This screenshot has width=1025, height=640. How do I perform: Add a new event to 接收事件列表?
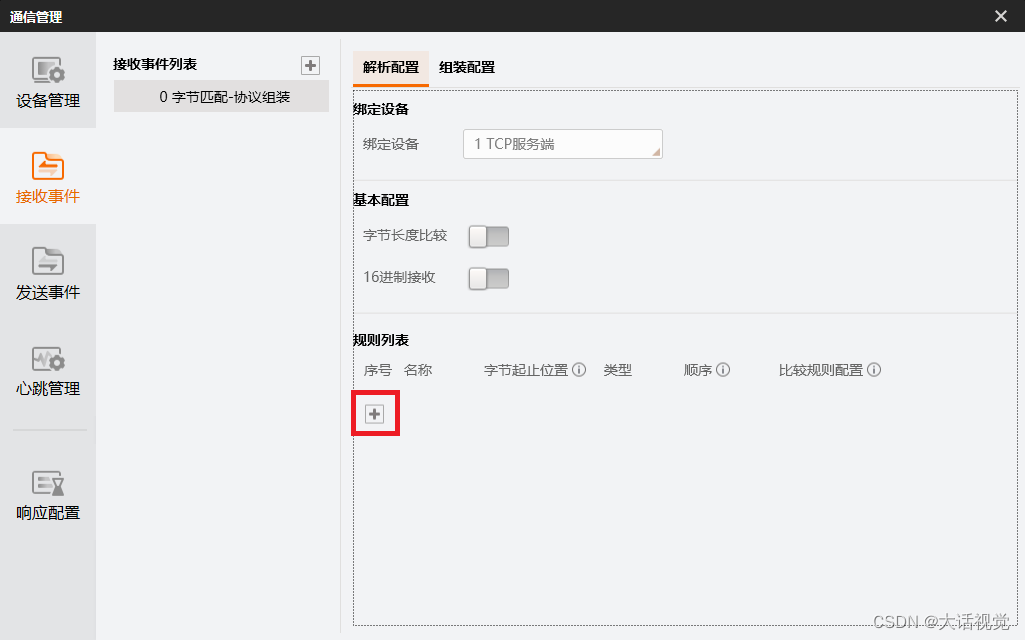311,65
